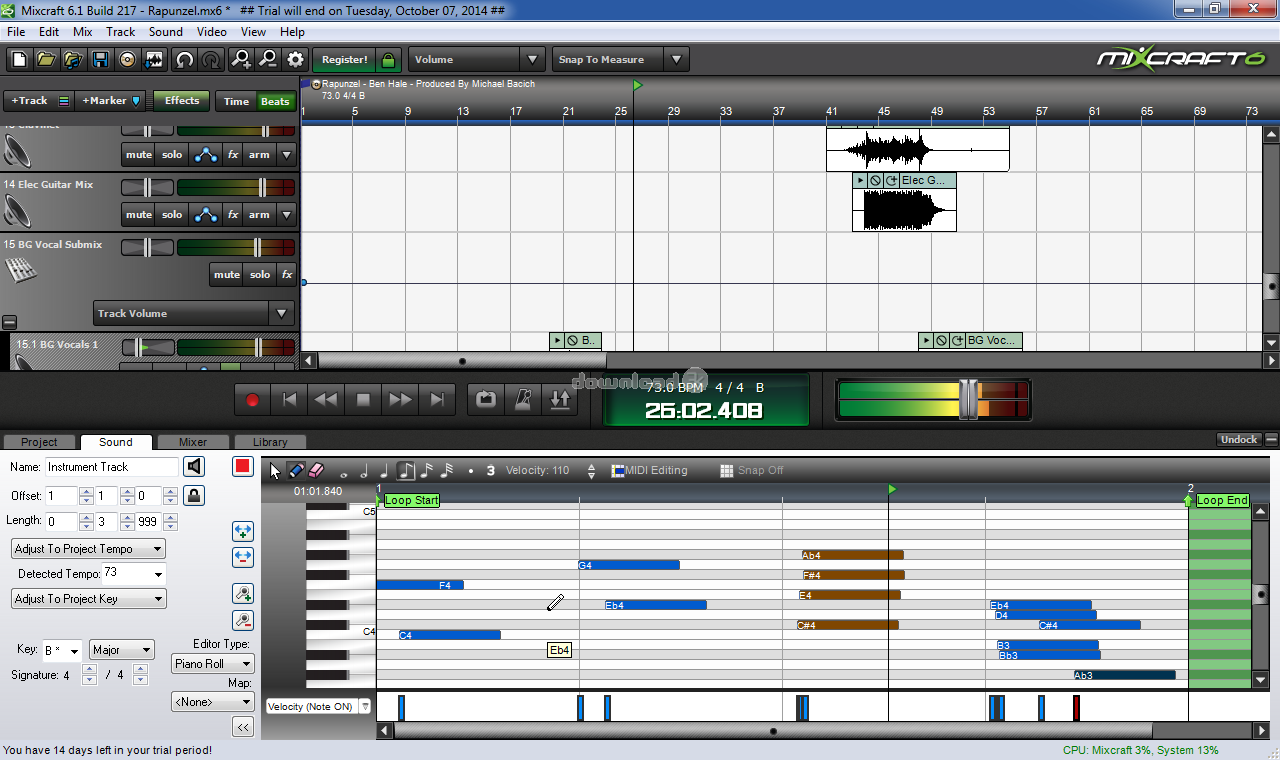
Task: Solo the BG Vocal Submix track
Action: [259, 274]
